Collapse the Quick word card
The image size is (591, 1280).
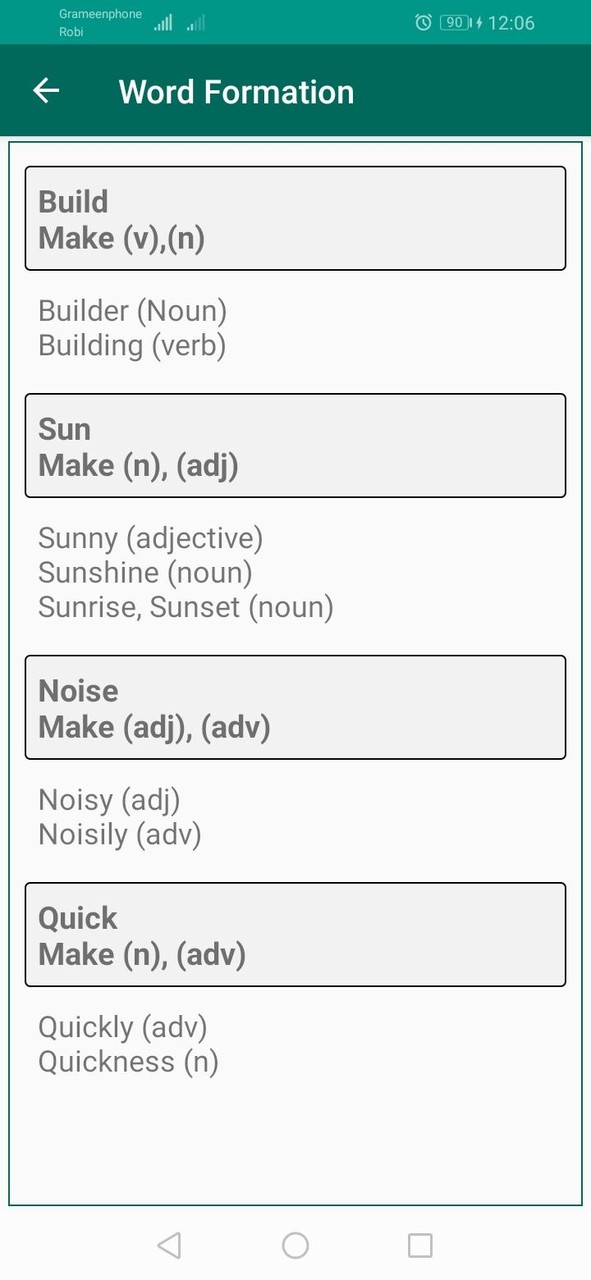tap(295, 934)
